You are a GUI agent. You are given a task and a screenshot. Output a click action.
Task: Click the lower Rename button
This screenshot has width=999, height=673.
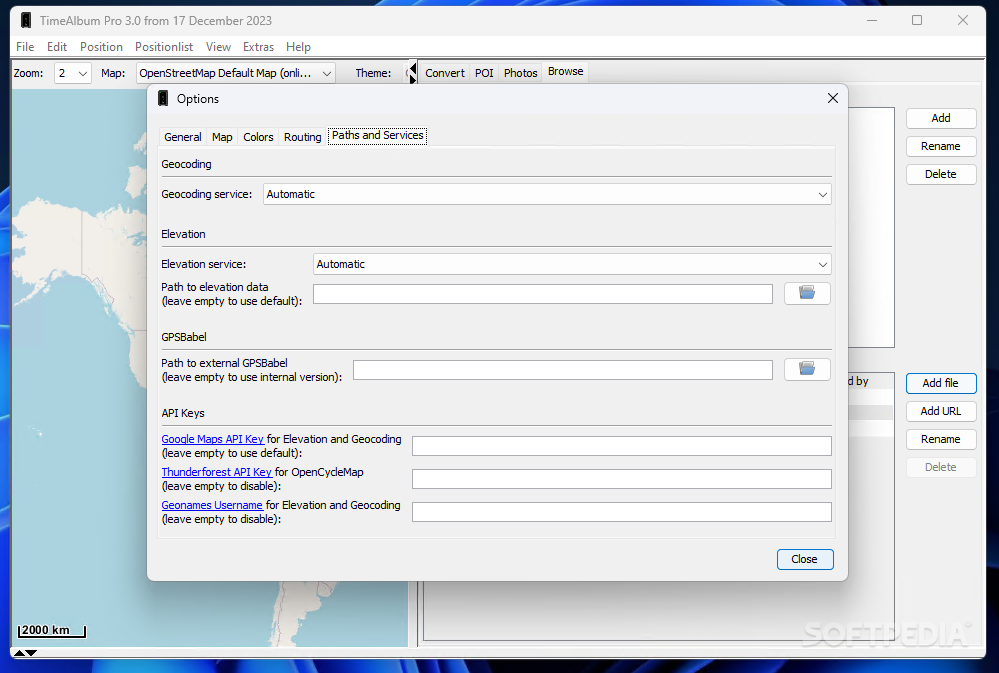[940, 439]
